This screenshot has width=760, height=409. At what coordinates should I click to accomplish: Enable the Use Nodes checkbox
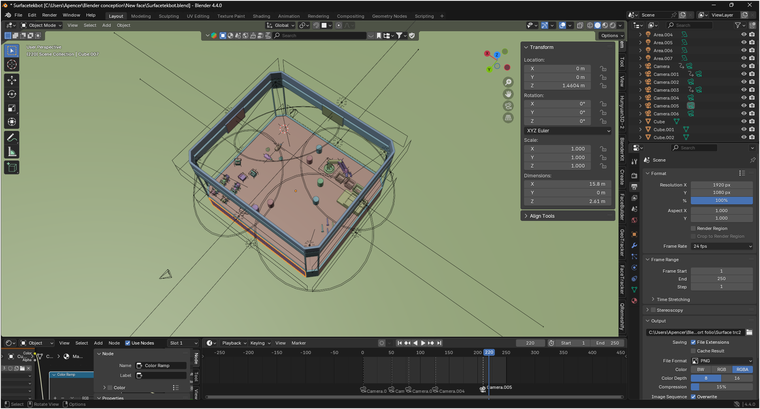tap(127, 343)
